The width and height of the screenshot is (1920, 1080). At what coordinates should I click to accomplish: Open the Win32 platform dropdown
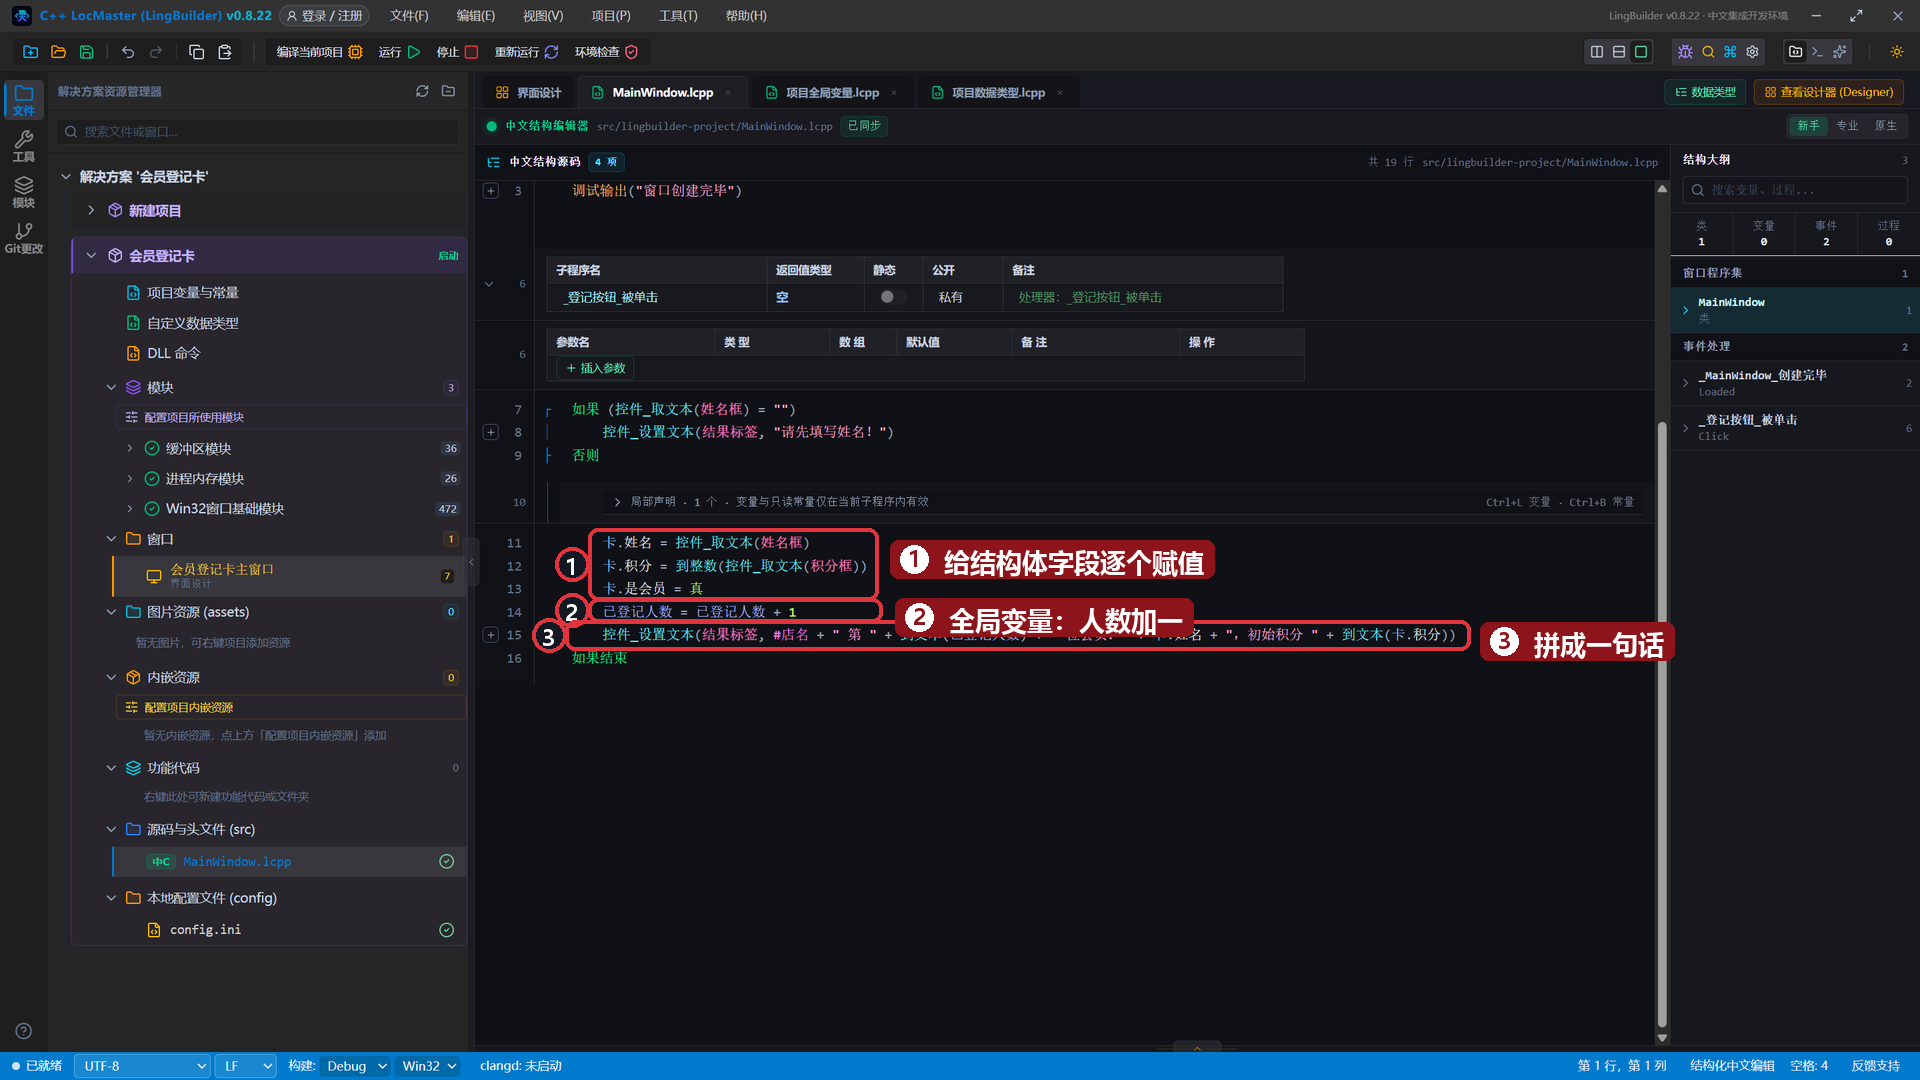click(429, 1066)
